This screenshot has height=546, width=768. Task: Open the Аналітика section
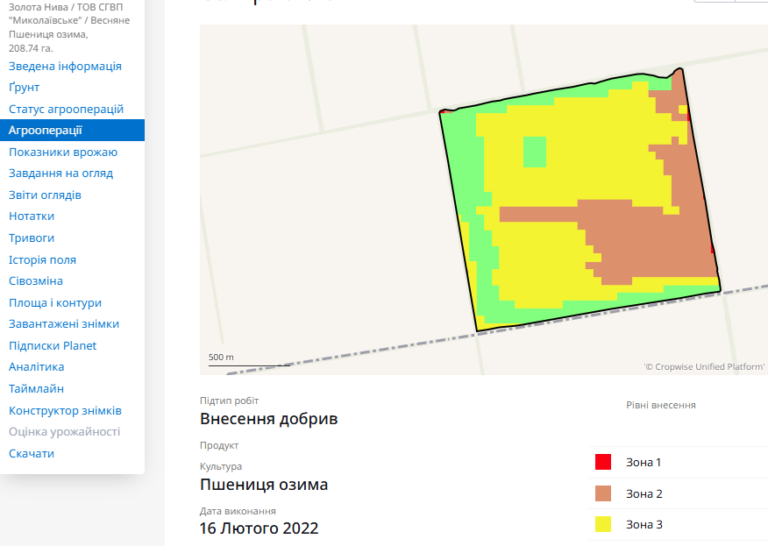click(37, 367)
